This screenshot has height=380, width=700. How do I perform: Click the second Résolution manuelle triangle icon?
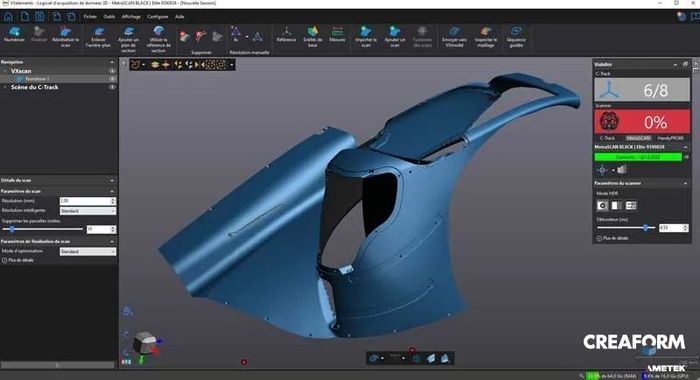point(258,37)
